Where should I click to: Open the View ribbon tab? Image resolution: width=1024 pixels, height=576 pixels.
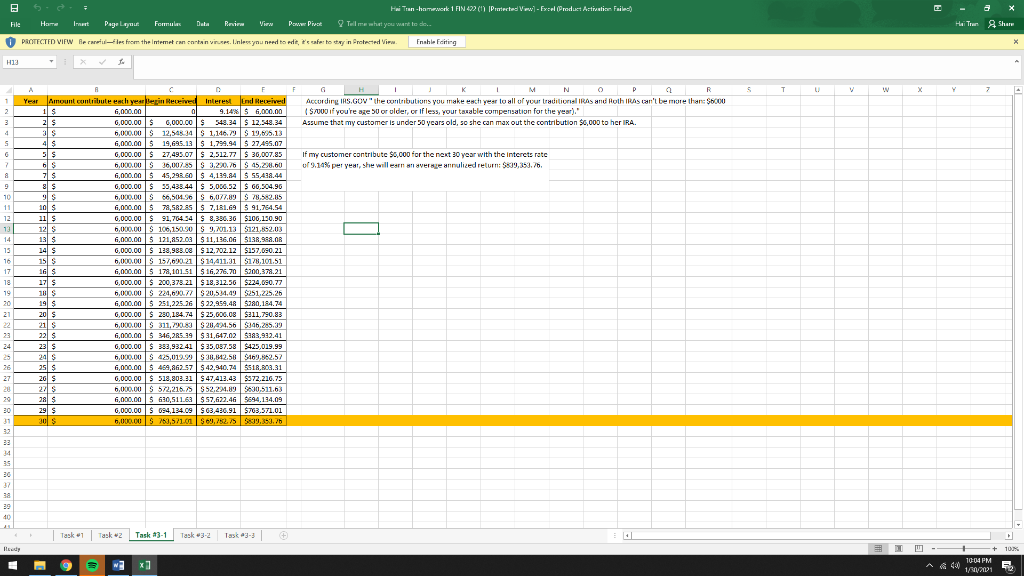click(266, 24)
